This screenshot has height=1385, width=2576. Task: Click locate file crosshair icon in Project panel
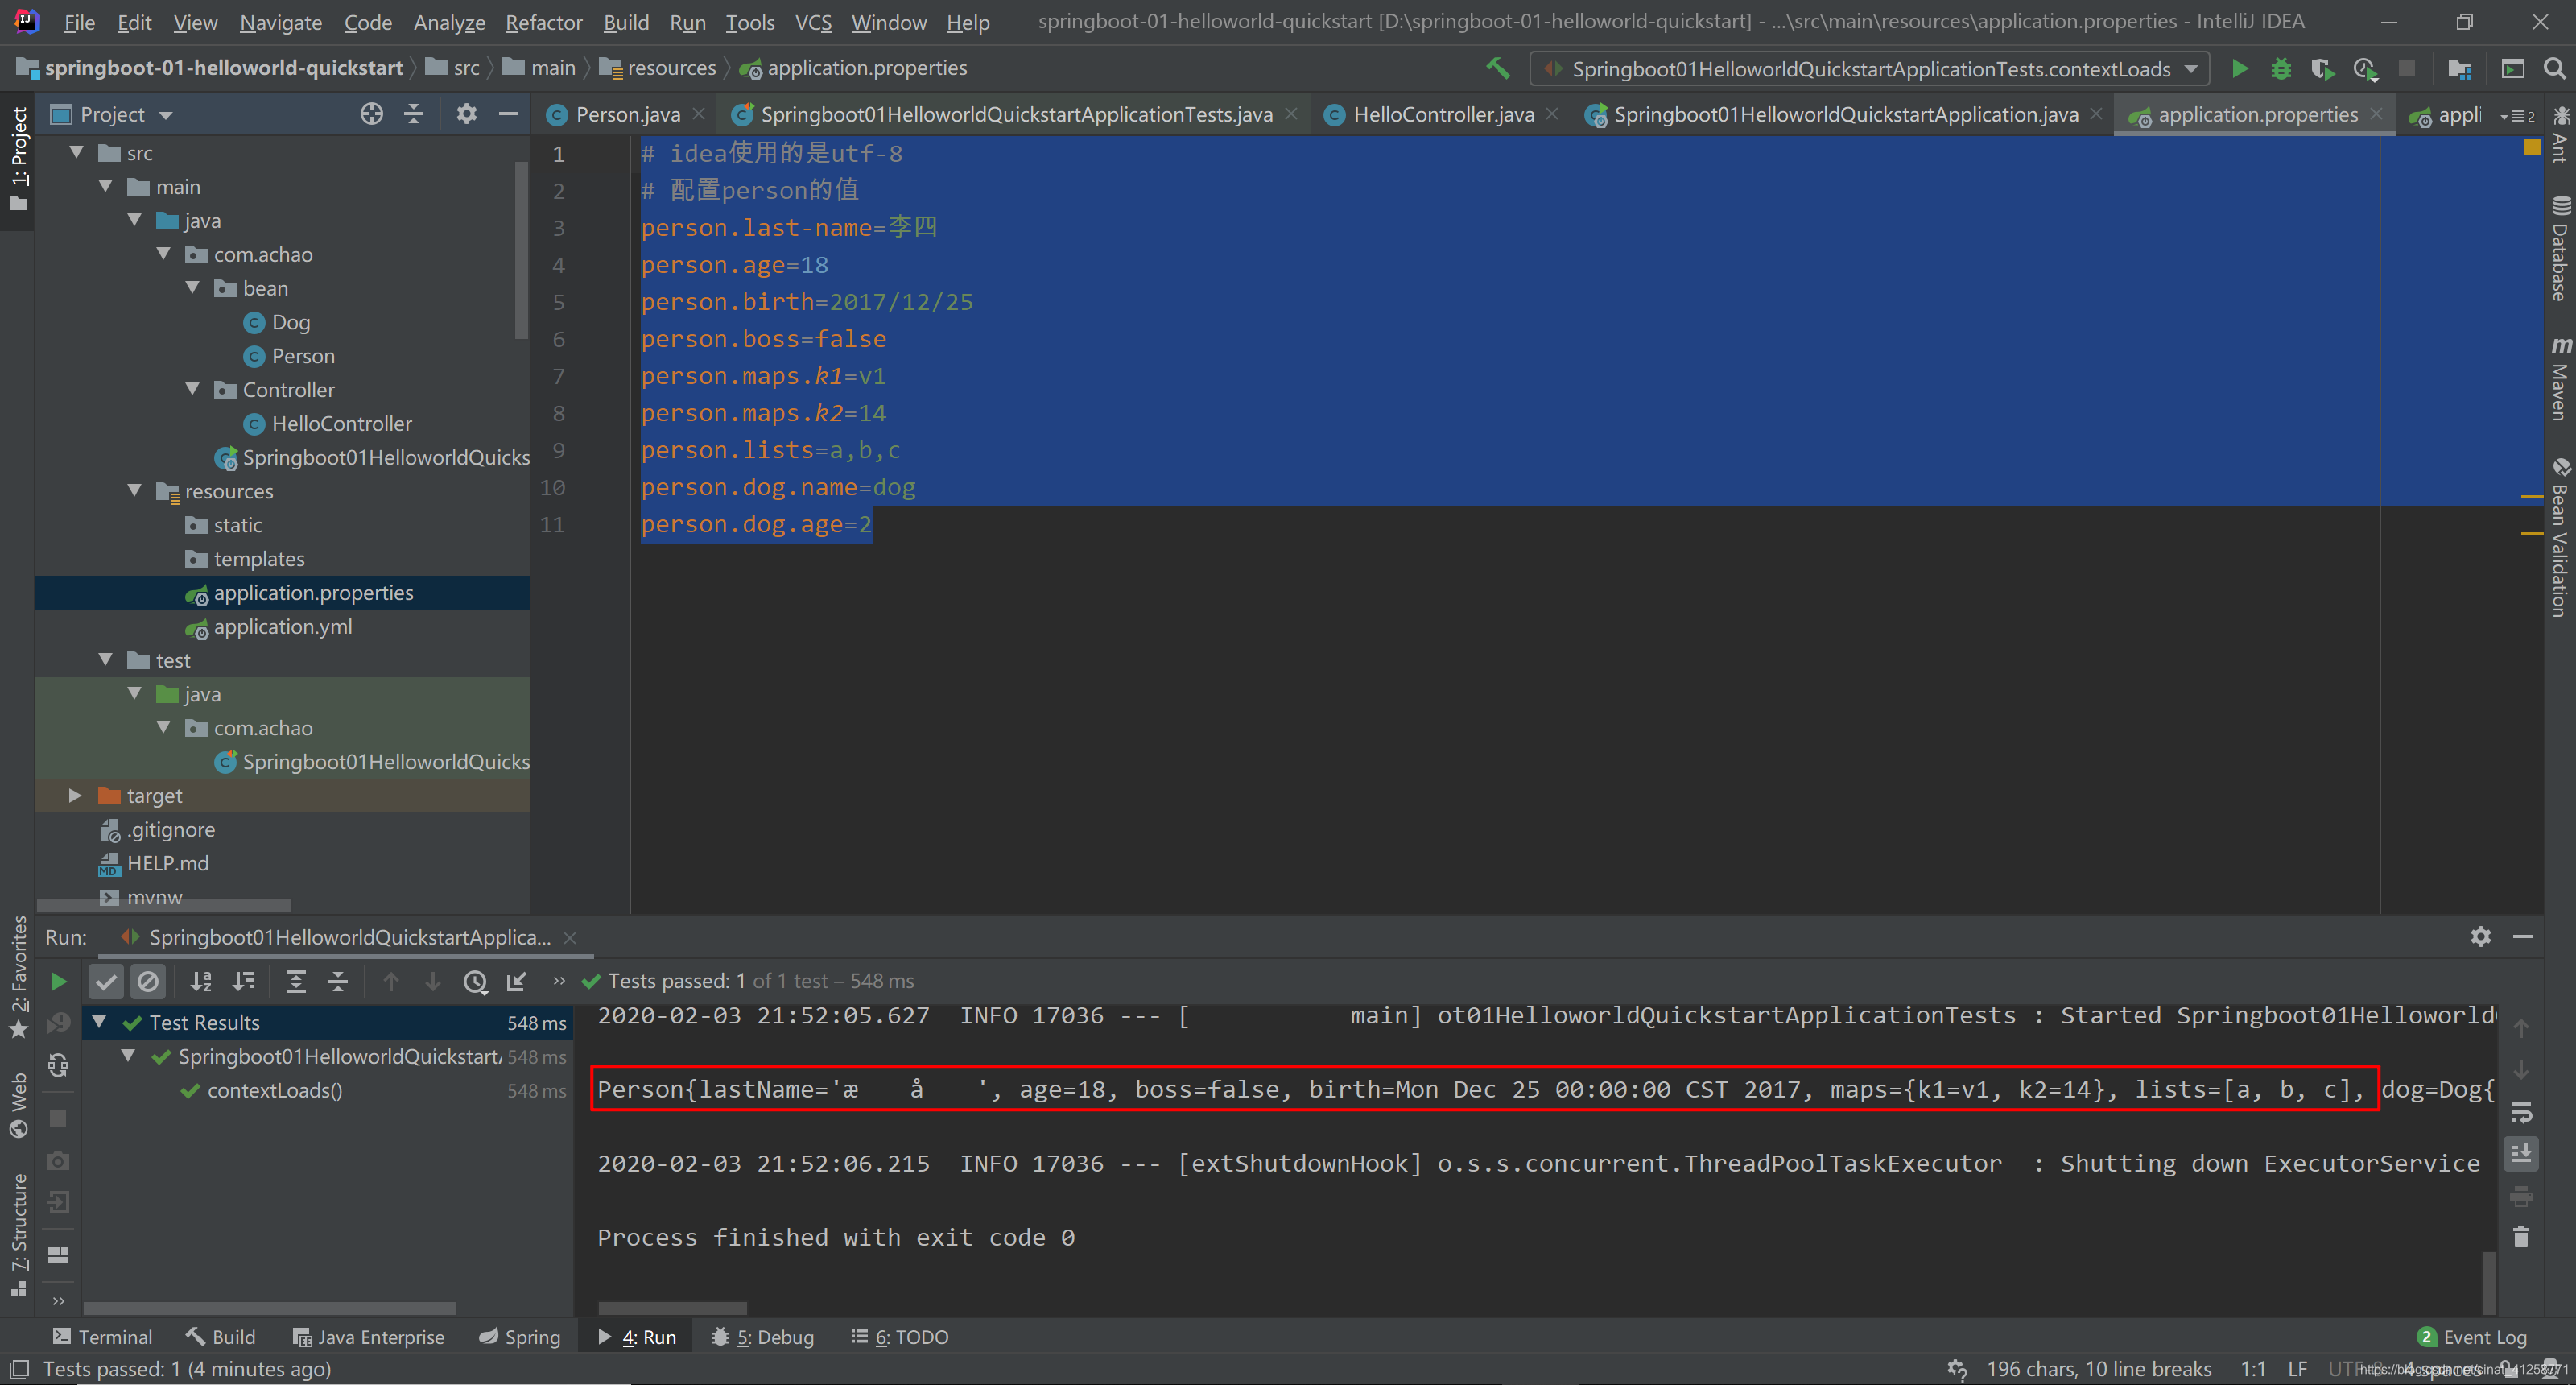[371, 114]
